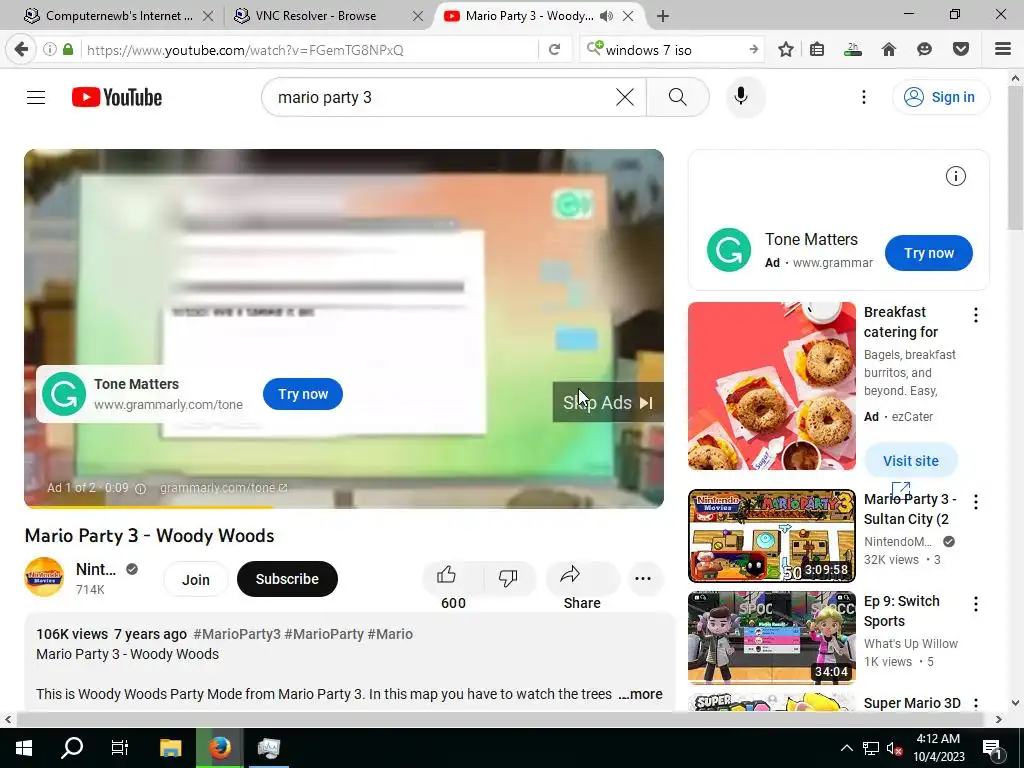Click the Firefox address bar URL
This screenshot has height=768, width=1024.
click(x=245, y=50)
